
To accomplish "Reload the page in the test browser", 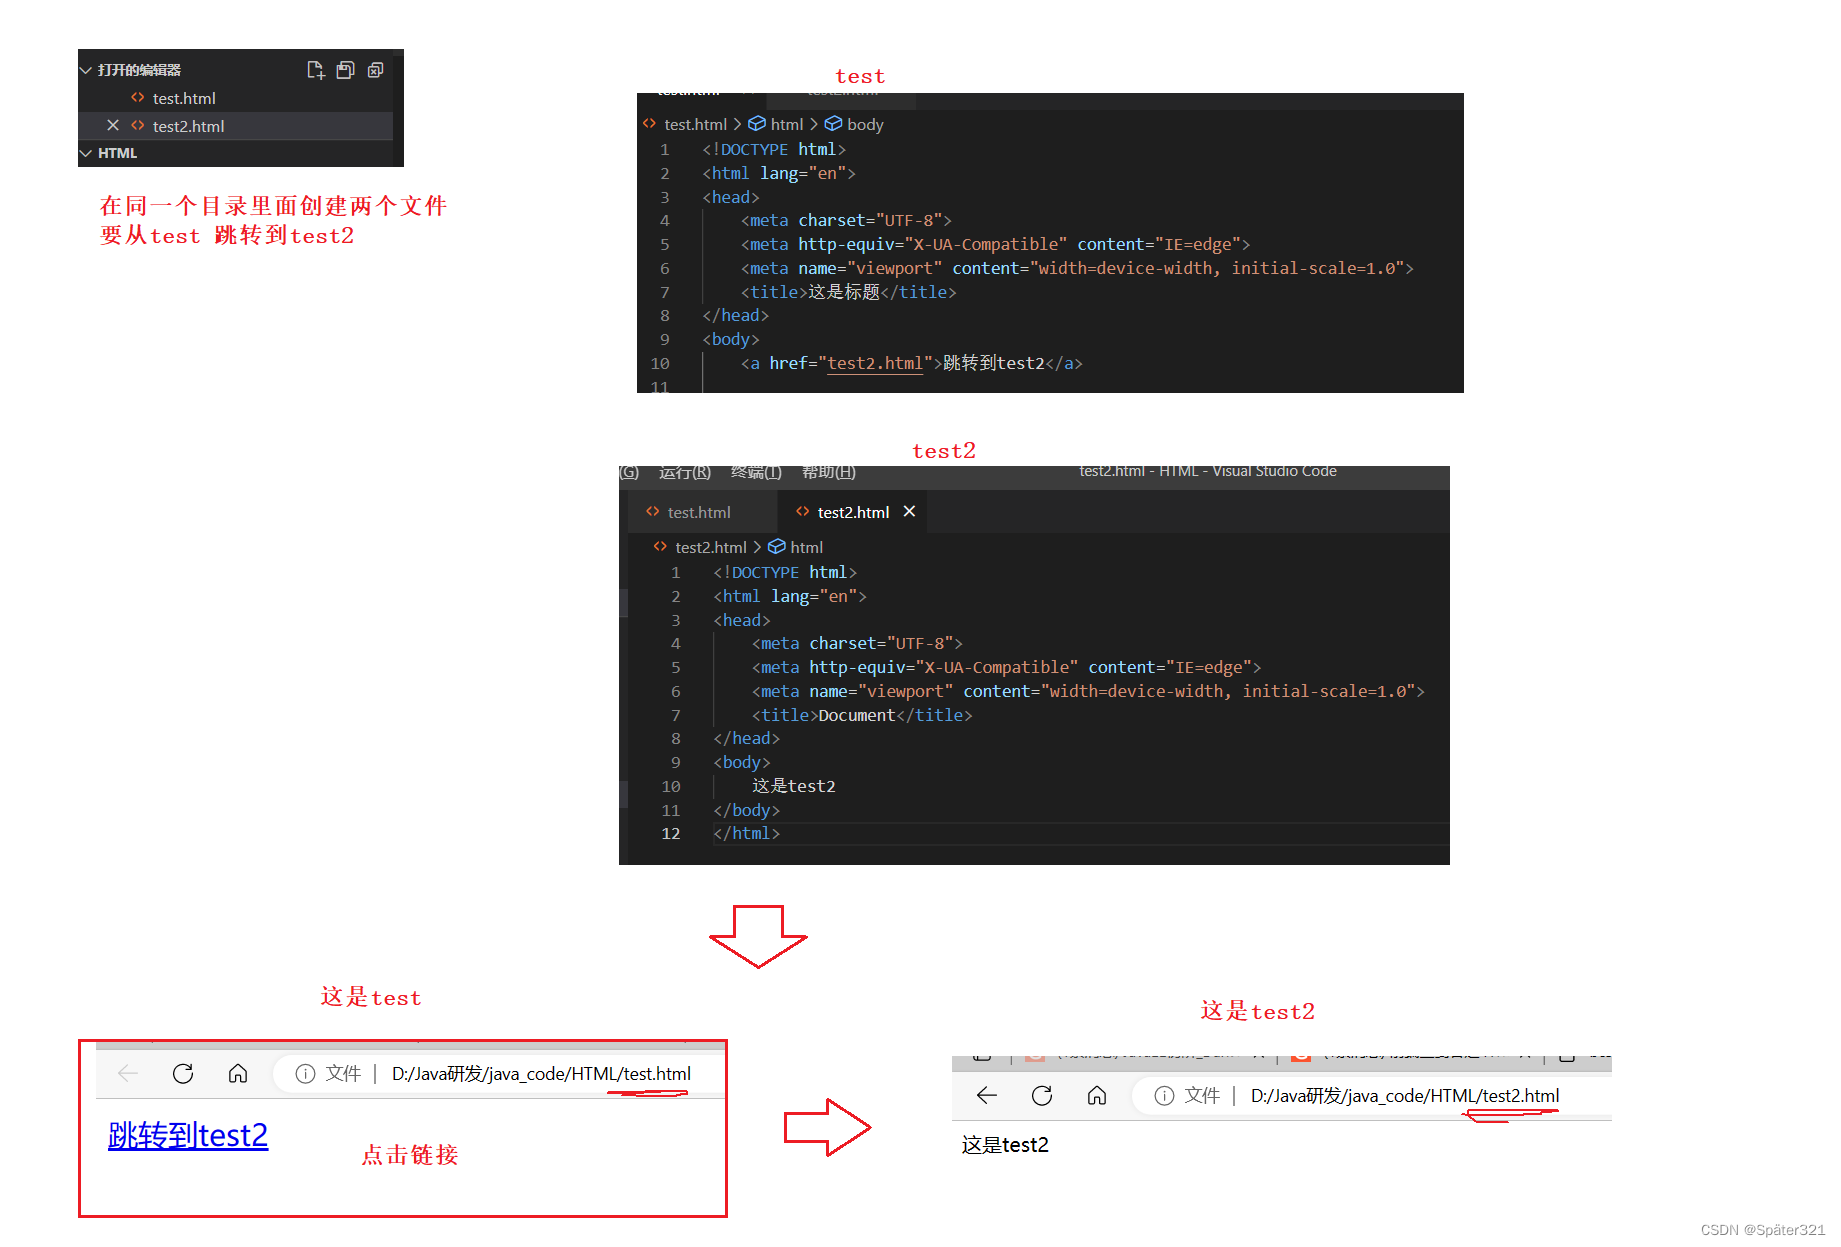I will [183, 1073].
